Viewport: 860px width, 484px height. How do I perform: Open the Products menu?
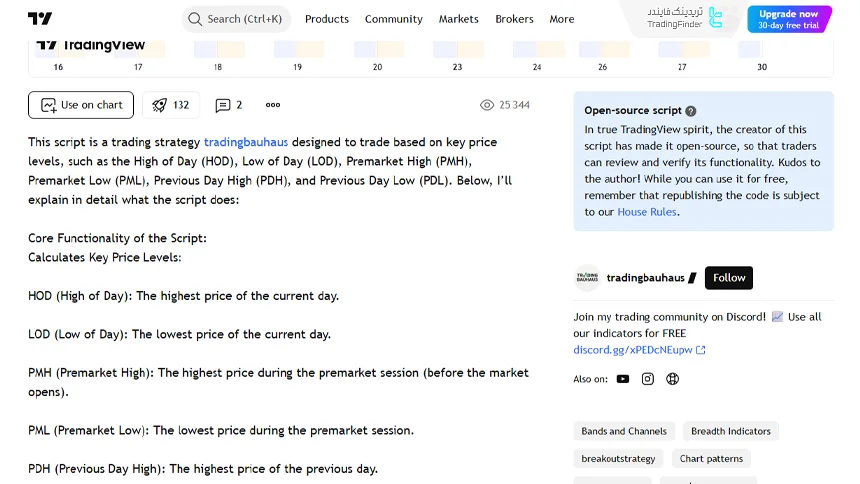(x=327, y=19)
